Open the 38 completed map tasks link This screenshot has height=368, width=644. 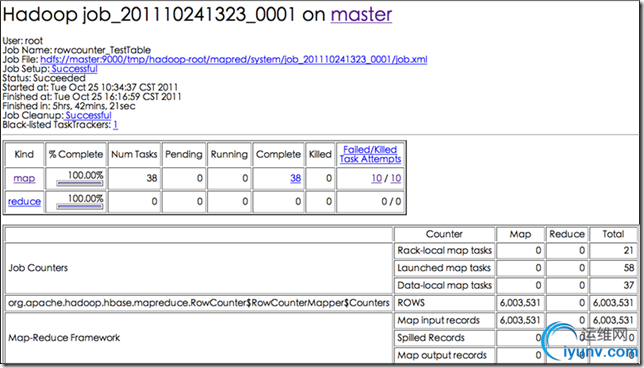(295, 178)
